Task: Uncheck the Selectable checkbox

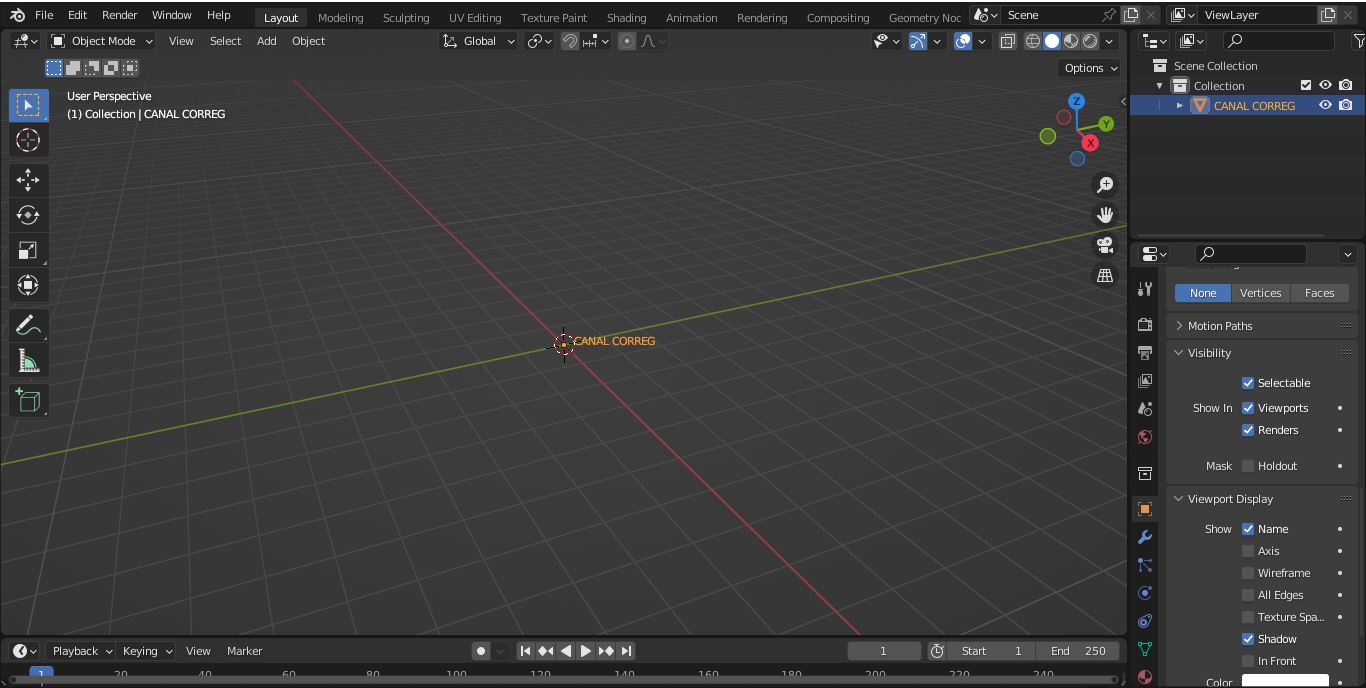Action: 1248,383
